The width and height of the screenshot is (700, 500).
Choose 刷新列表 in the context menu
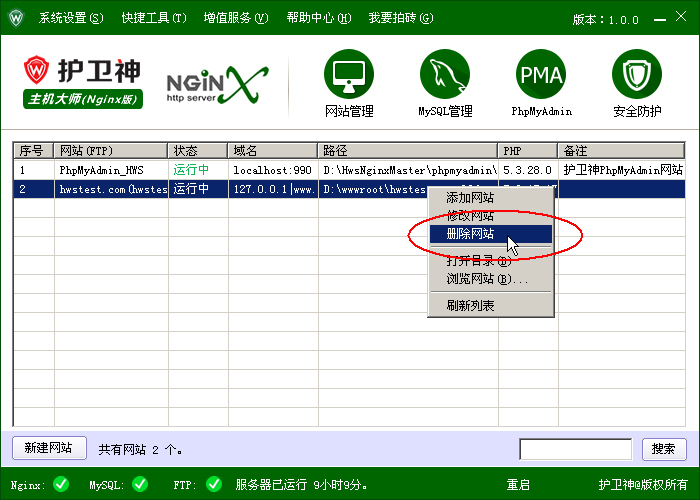point(470,305)
